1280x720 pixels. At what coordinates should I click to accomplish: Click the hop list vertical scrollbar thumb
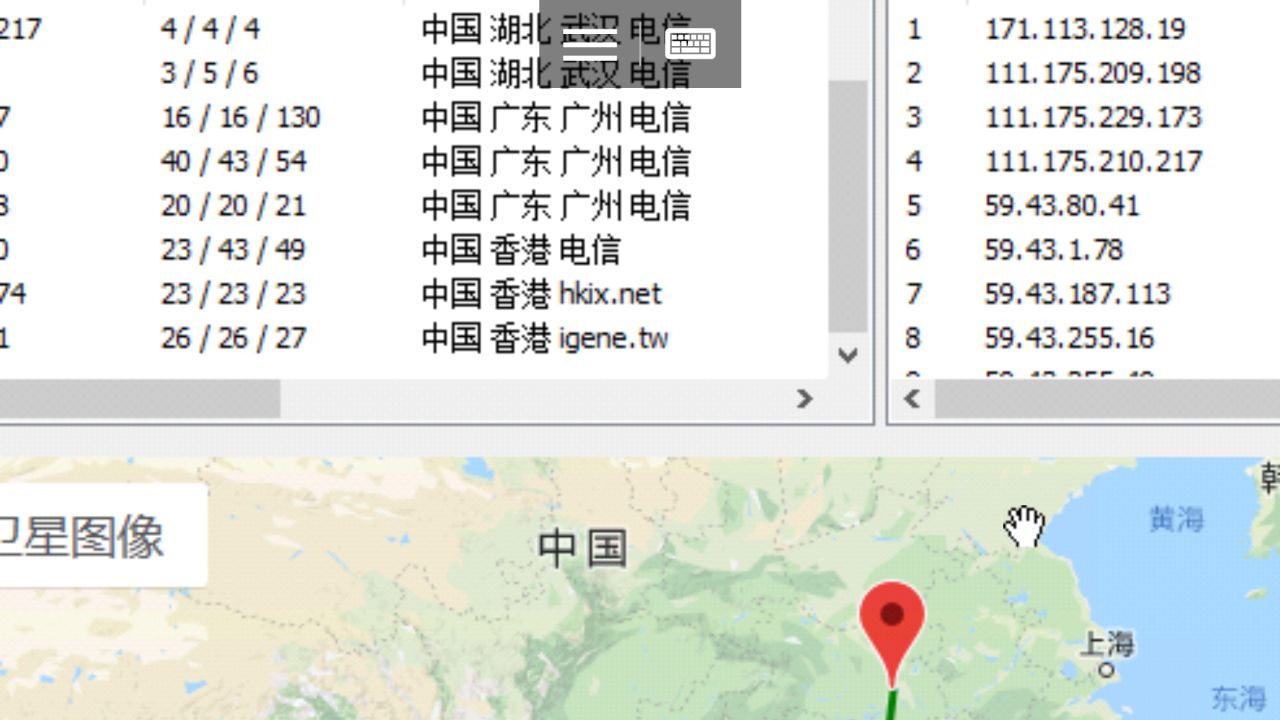click(848, 200)
